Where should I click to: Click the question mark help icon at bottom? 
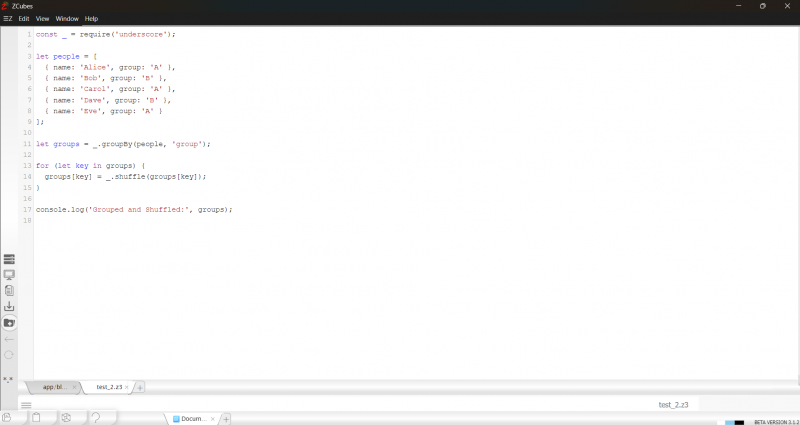point(97,417)
